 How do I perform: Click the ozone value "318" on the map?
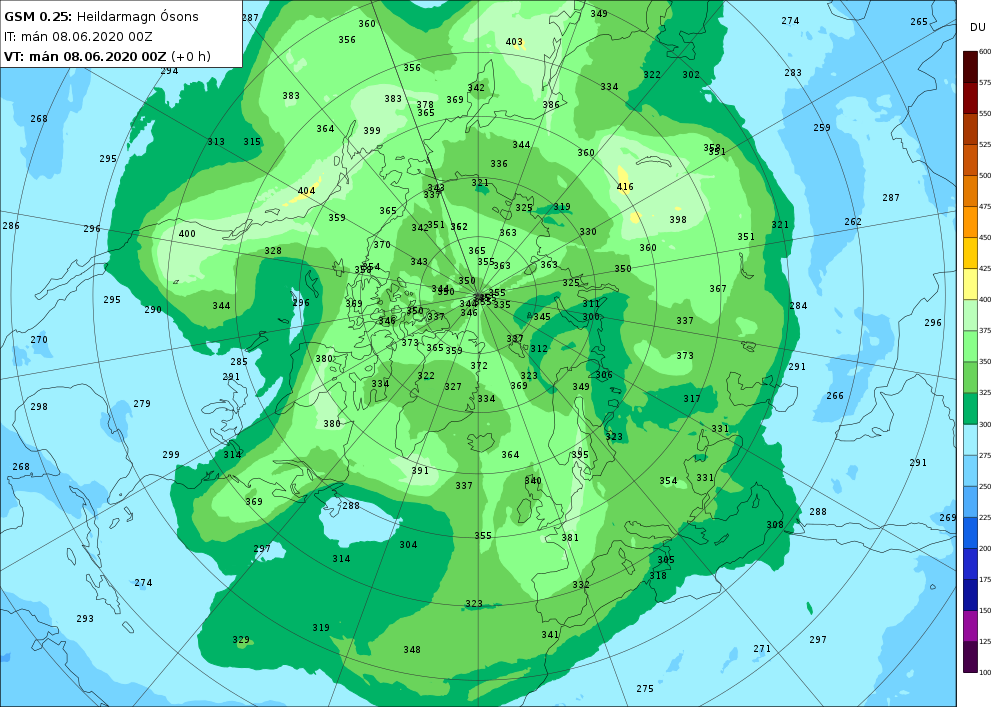click(x=658, y=576)
